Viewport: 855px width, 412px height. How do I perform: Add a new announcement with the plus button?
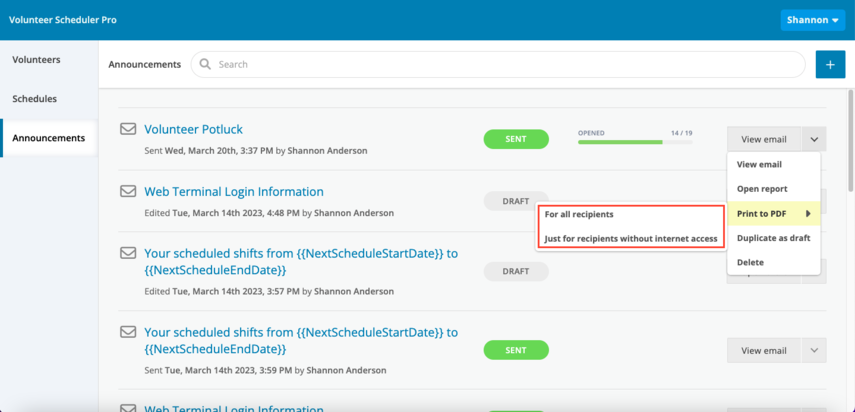coord(830,64)
